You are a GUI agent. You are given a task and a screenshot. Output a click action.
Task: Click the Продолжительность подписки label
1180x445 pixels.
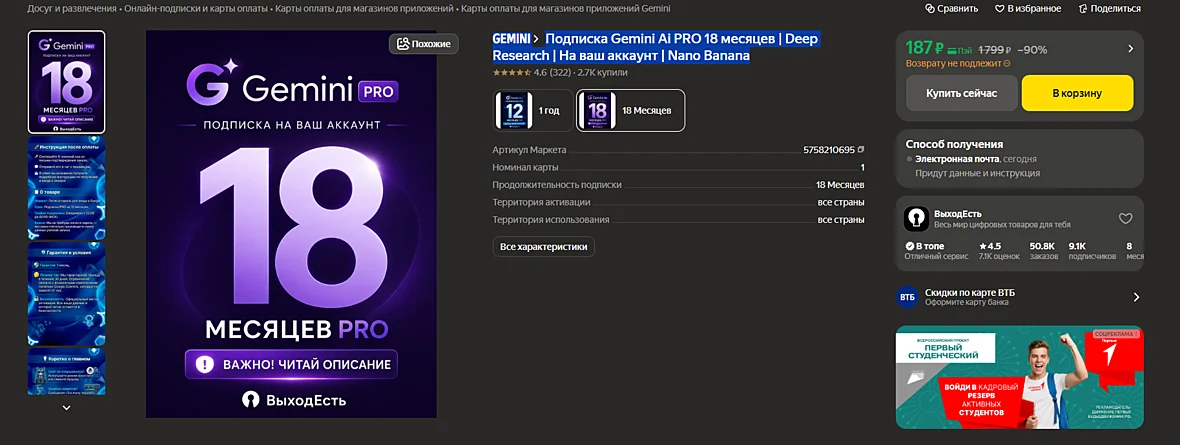(557, 184)
